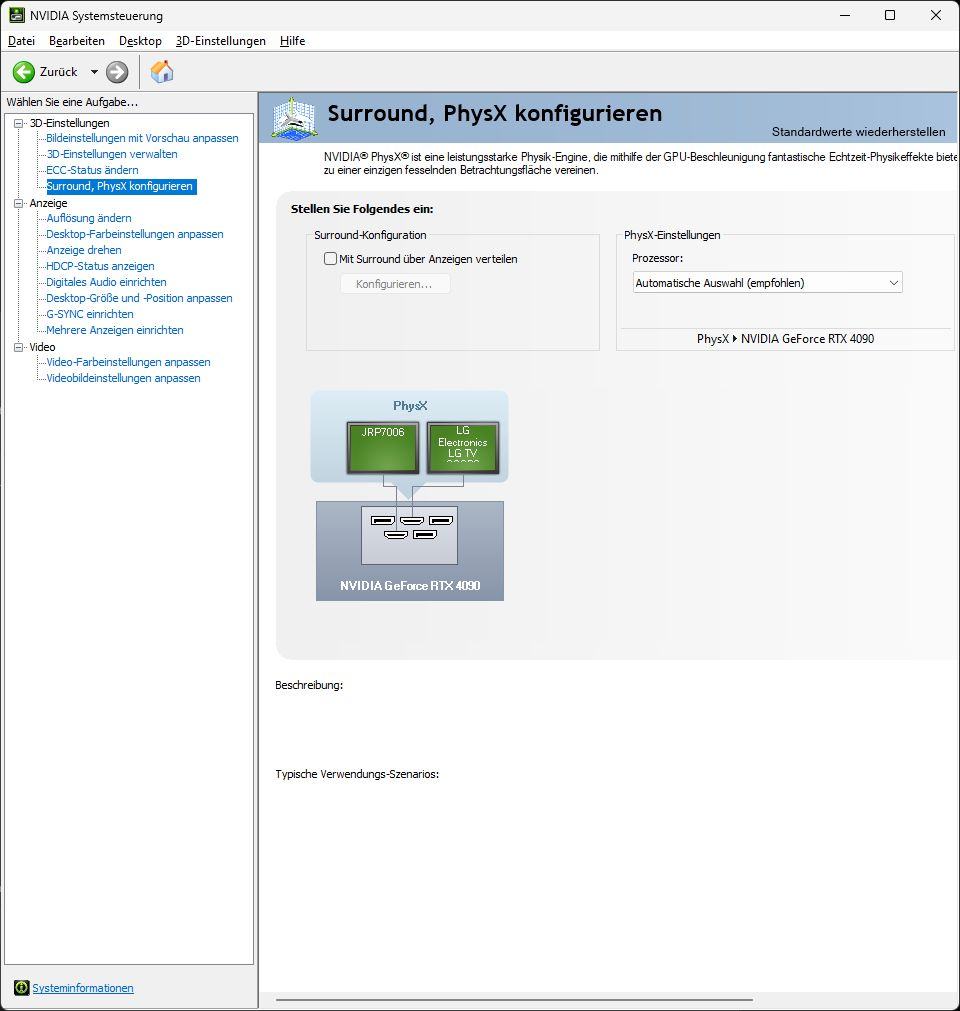The width and height of the screenshot is (960, 1011).
Task: Click the Konfigurieren... button
Action: pos(395,284)
